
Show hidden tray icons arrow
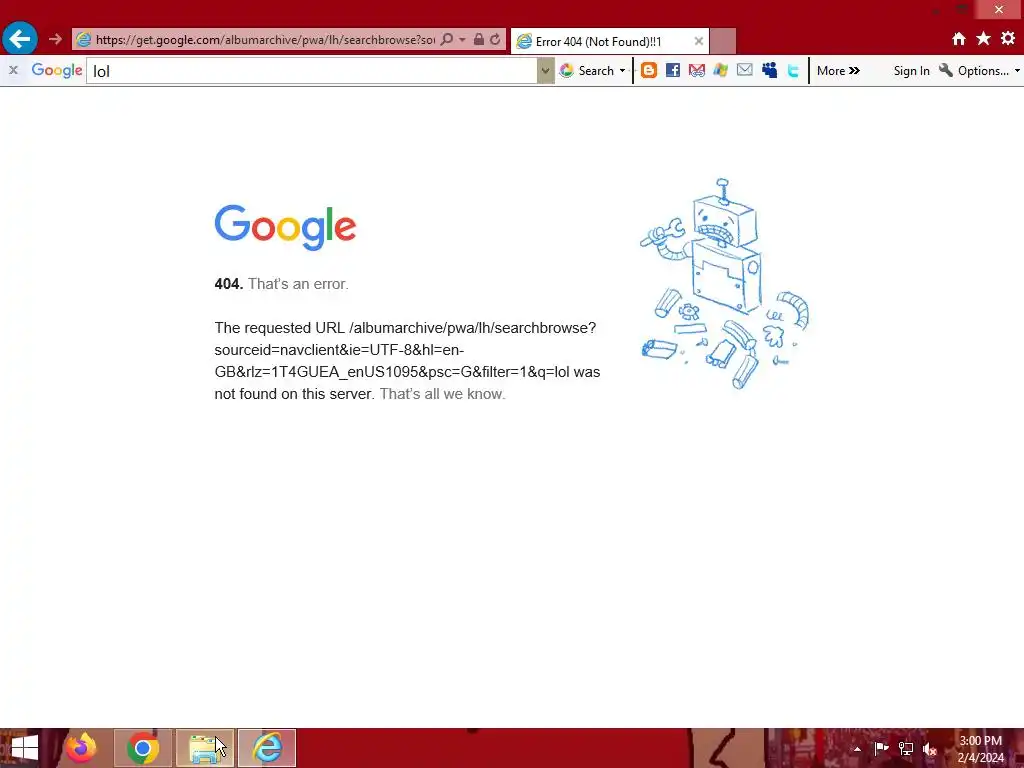click(x=857, y=748)
